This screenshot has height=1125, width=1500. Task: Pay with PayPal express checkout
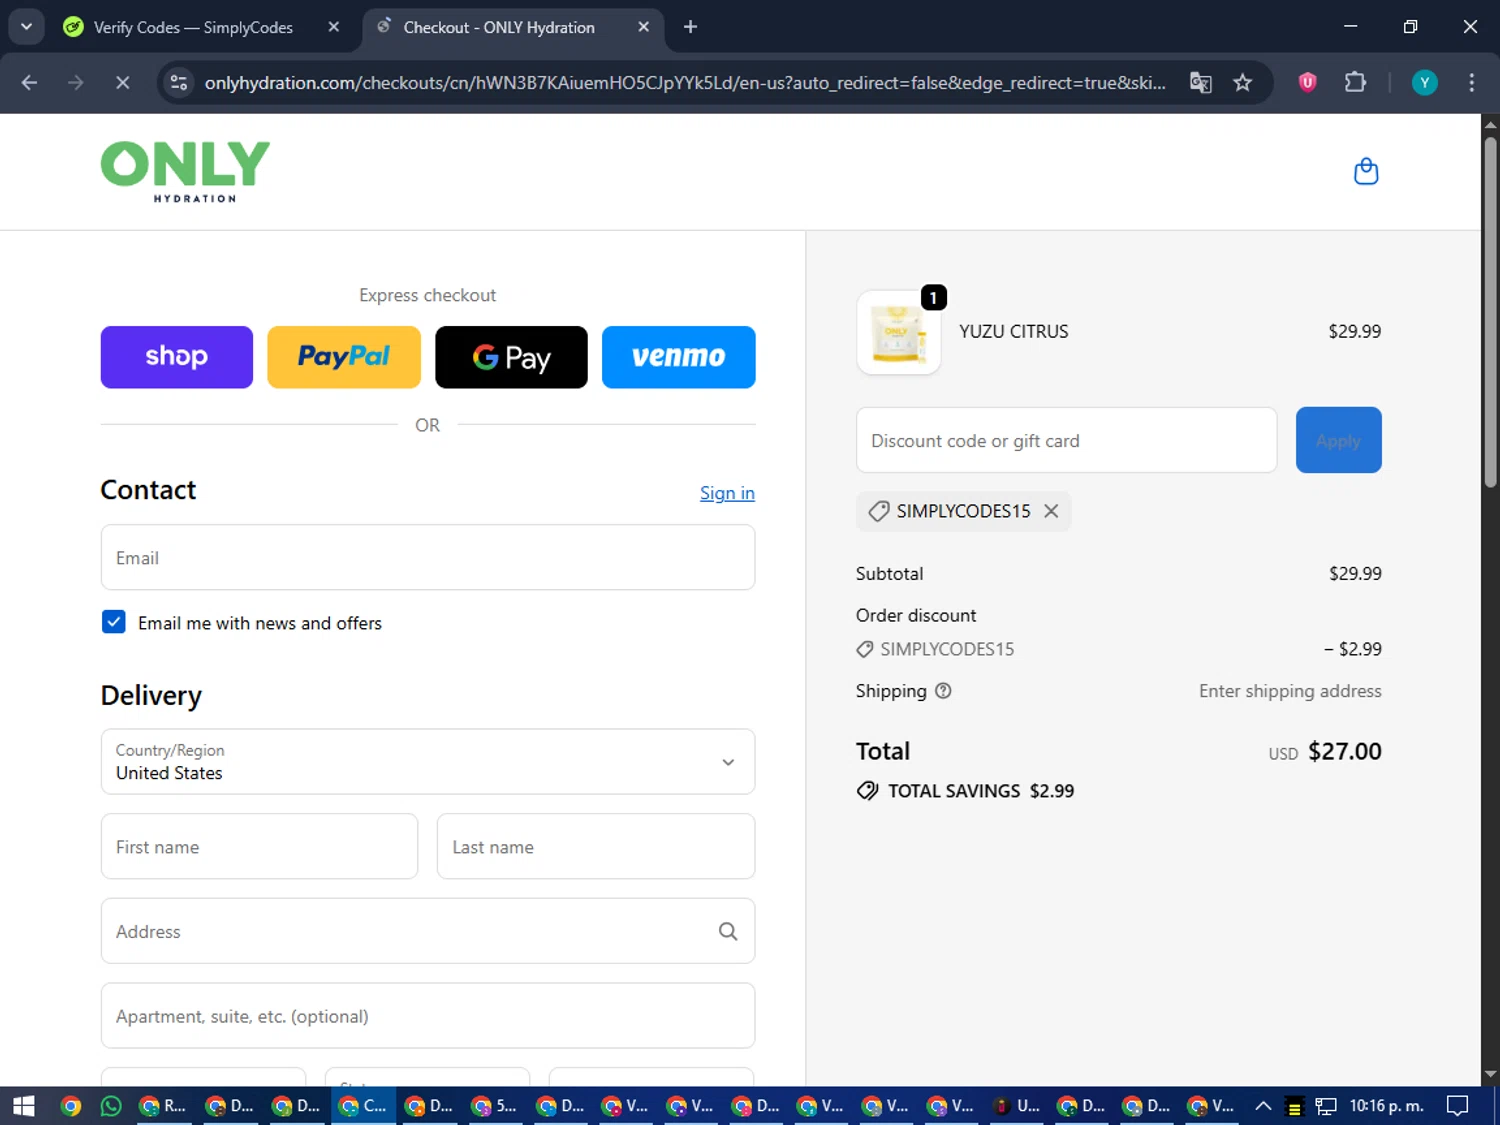pos(344,357)
